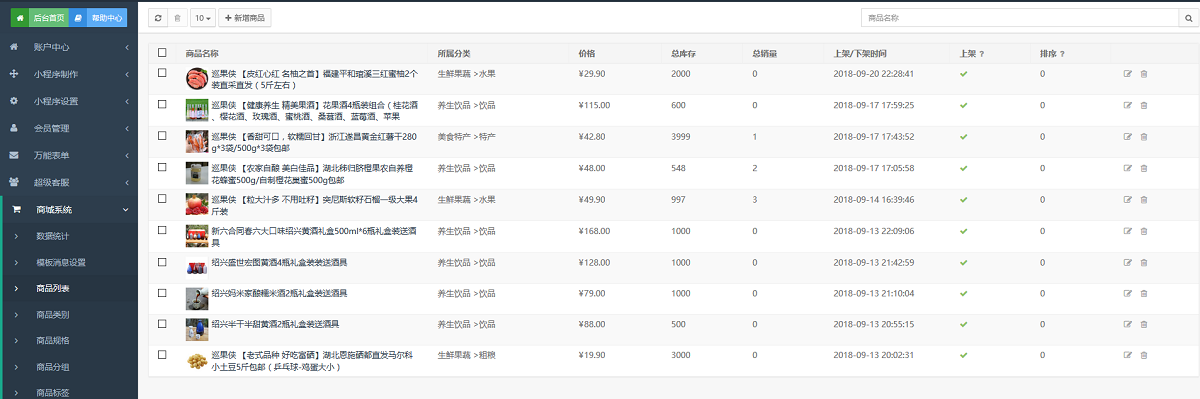Screen dimensions: 1200x399
Task: Open 商品列表 submenu item
Action: [x=69, y=288]
